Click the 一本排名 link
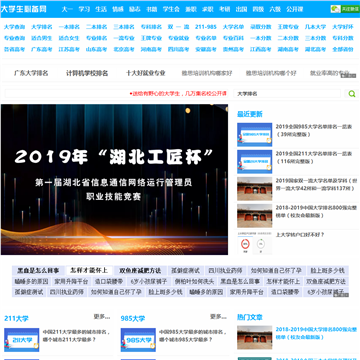 69,27
